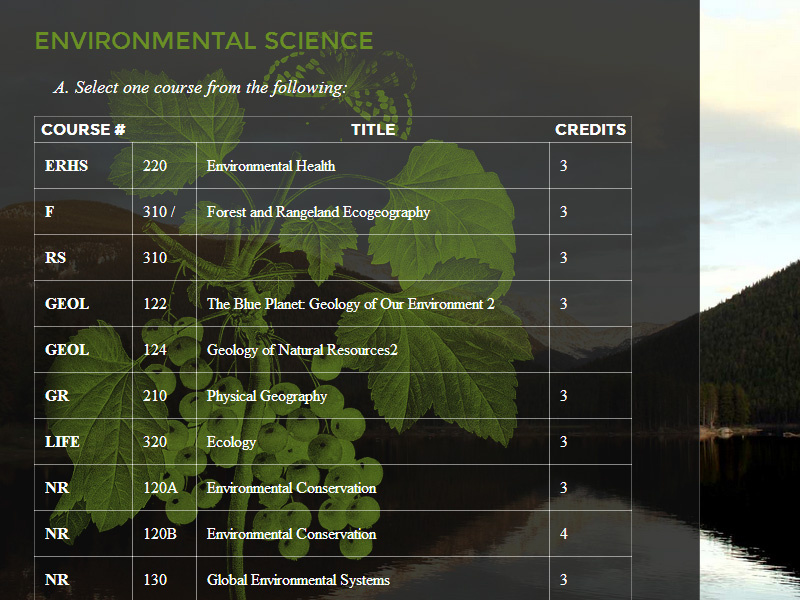Open the Environmental Health course title

click(271, 166)
